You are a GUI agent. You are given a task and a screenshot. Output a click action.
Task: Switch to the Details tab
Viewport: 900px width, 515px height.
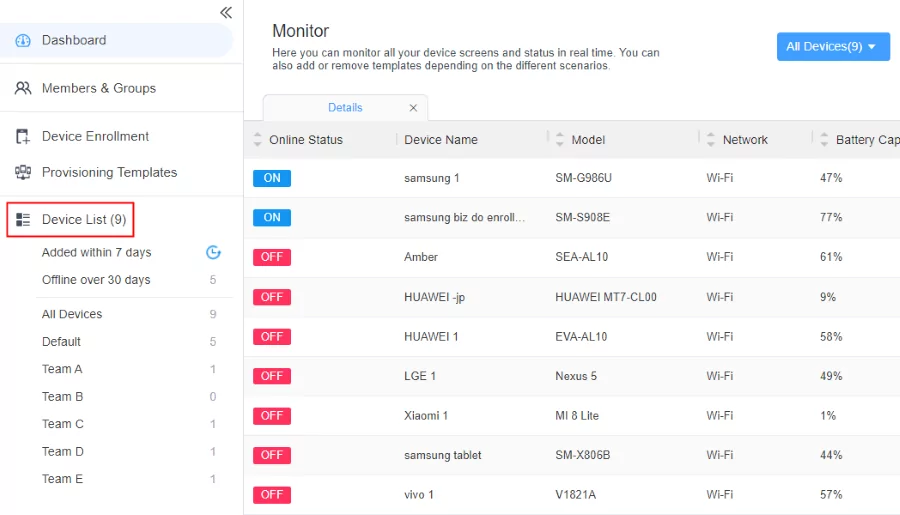tap(345, 107)
